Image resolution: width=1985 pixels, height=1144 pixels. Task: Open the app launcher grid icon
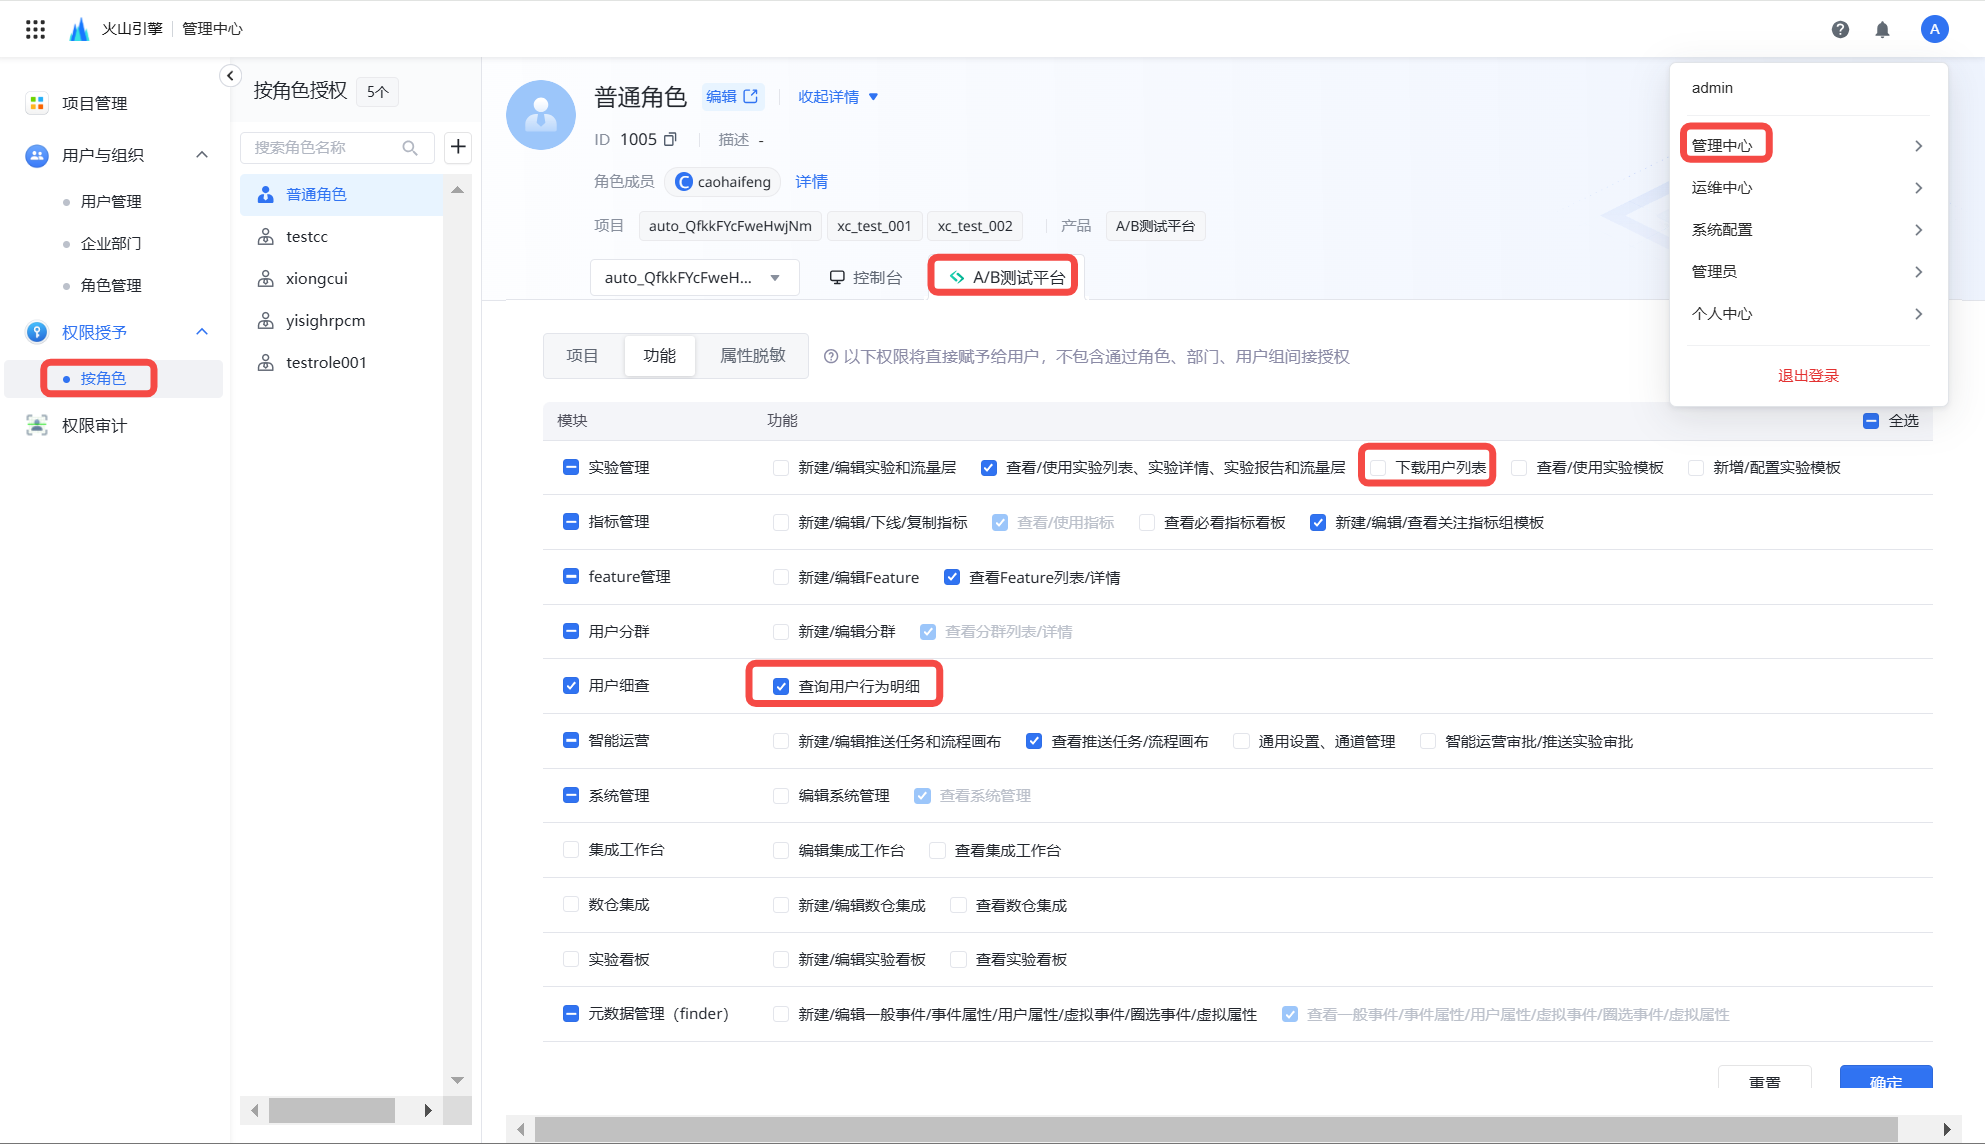(x=35, y=29)
